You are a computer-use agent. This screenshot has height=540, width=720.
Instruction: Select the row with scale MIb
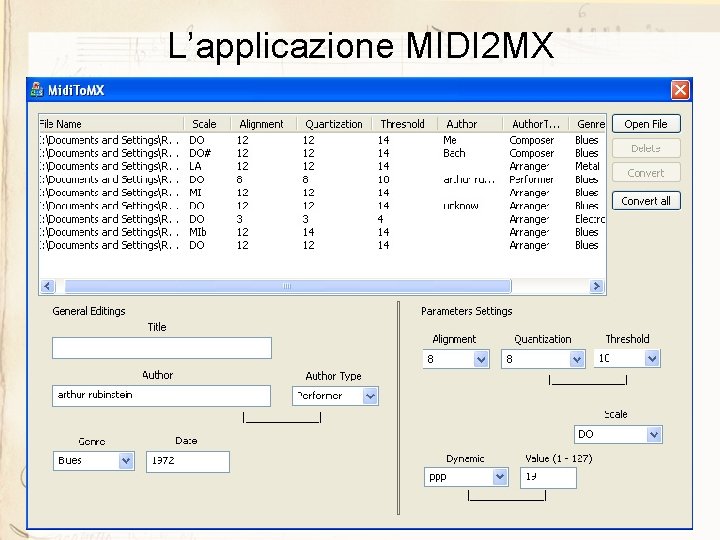point(321,232)
